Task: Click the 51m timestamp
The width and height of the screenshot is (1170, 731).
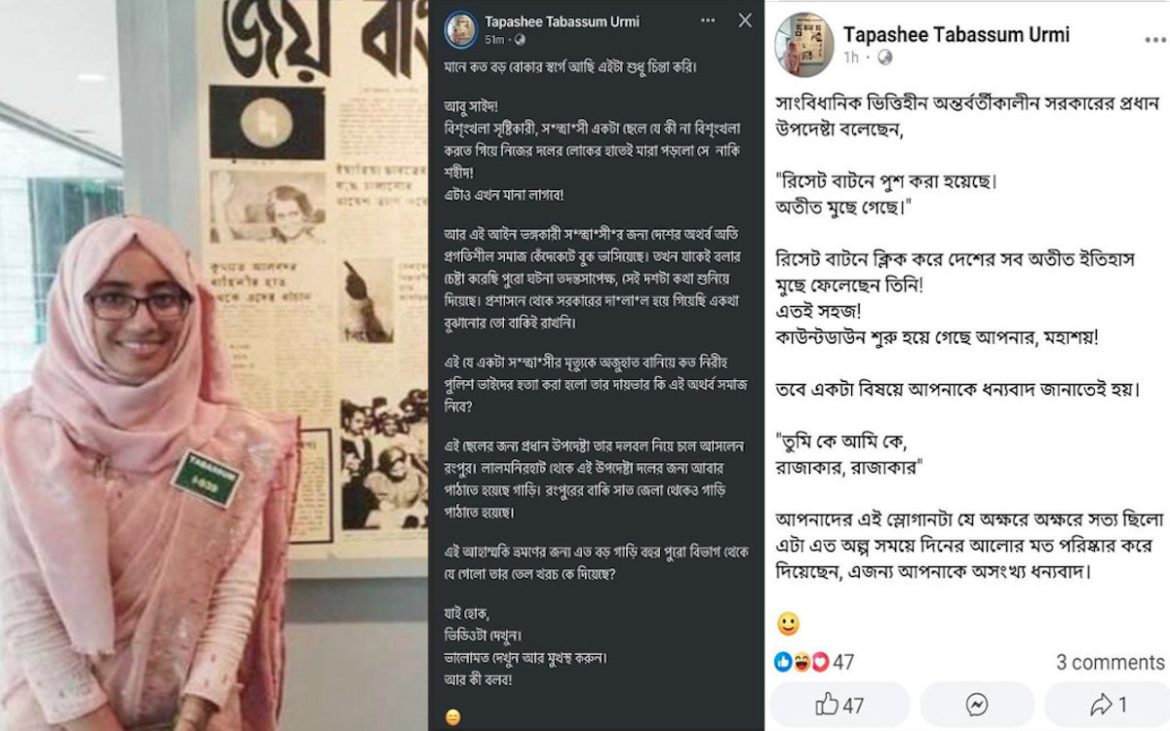Action: click(x=495, y=39)
